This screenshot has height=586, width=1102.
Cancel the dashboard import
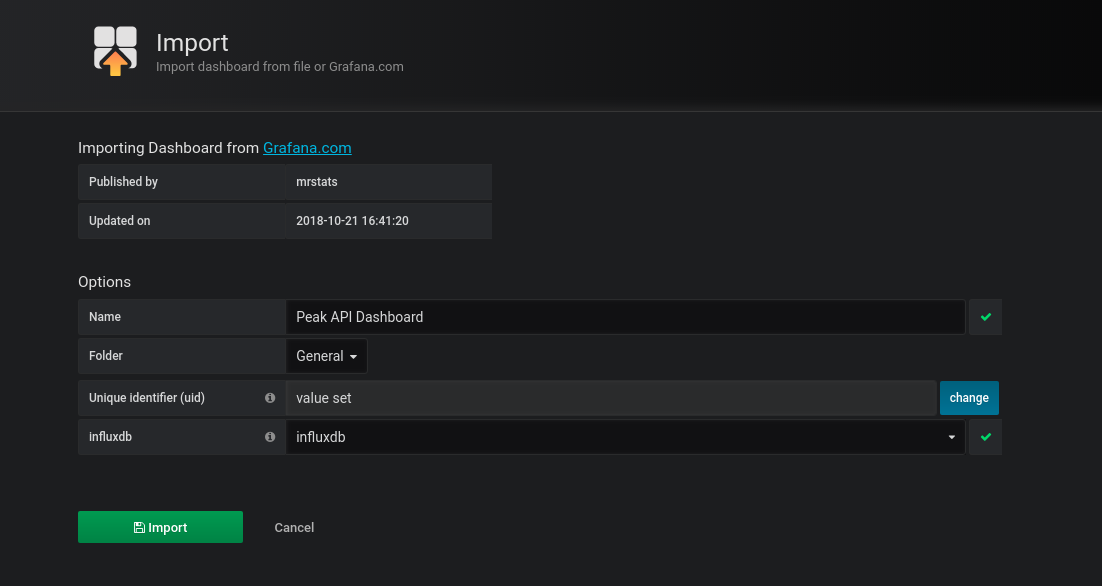click(294, 528)
